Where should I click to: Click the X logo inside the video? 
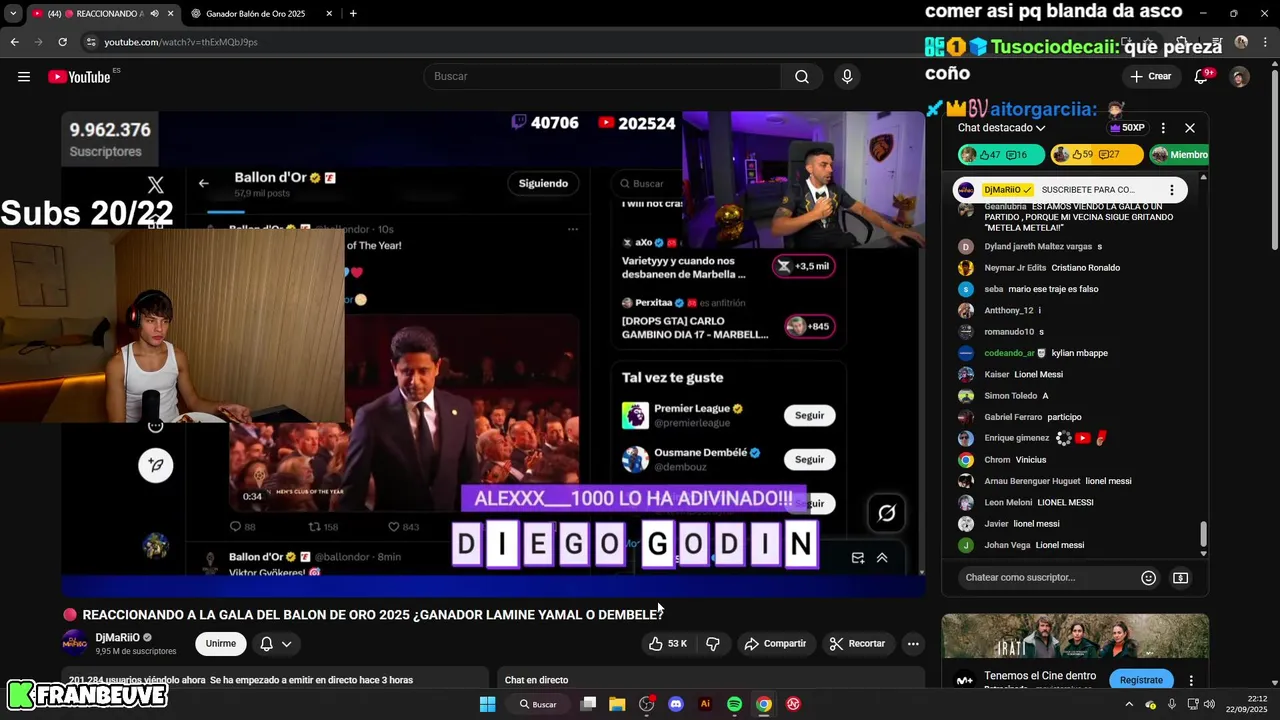155,184
